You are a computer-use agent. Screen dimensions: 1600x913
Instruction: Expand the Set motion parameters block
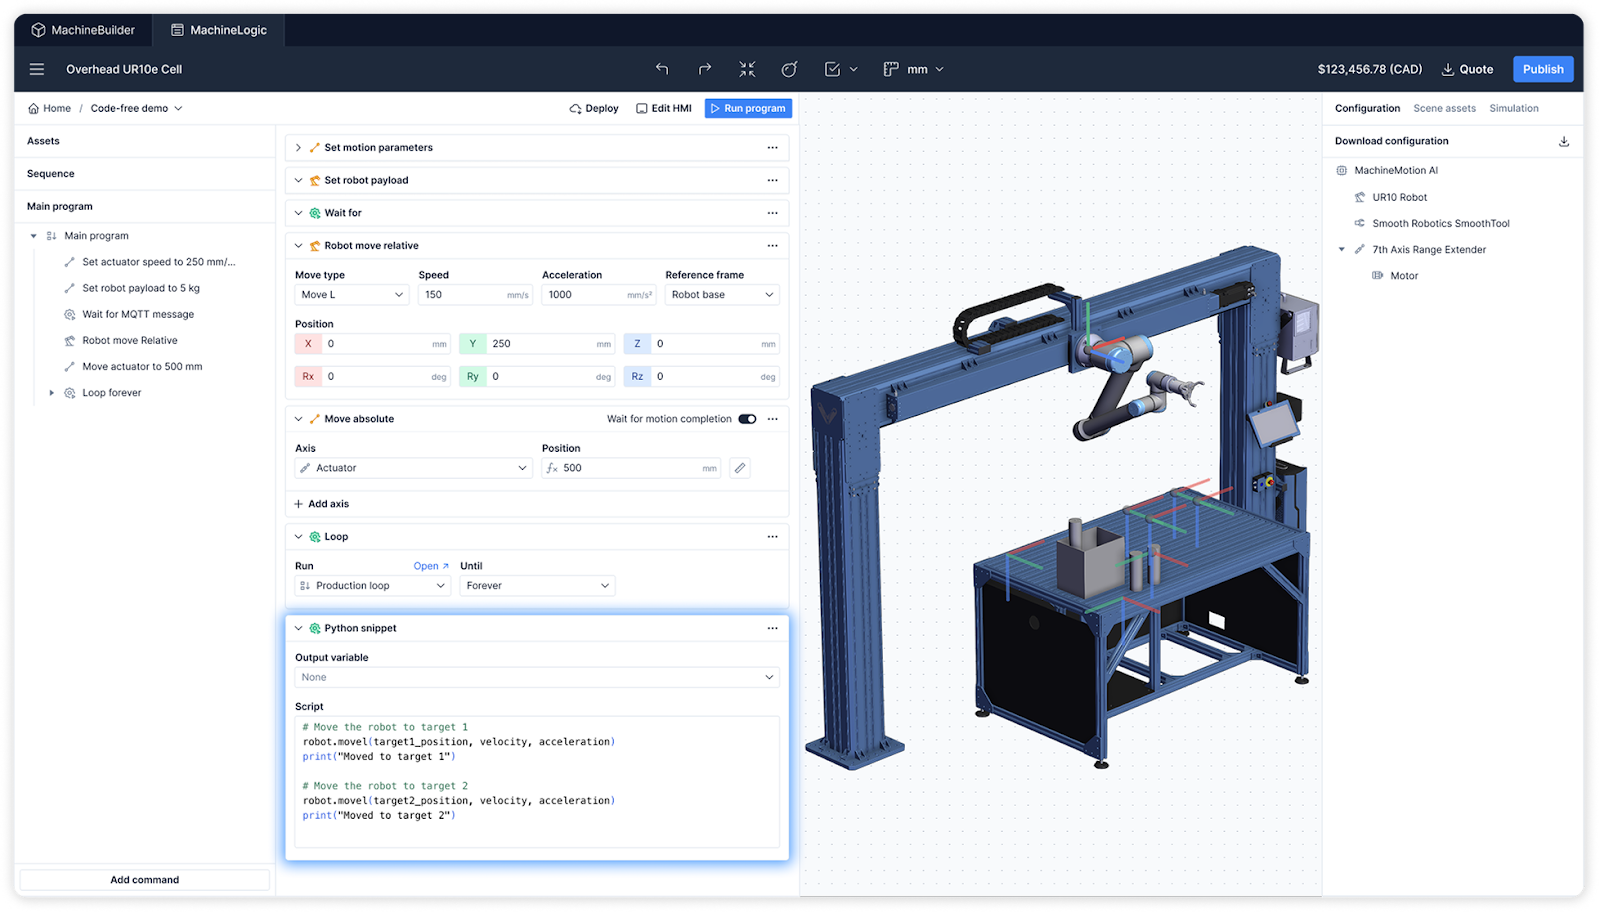(x=298, y=148)
